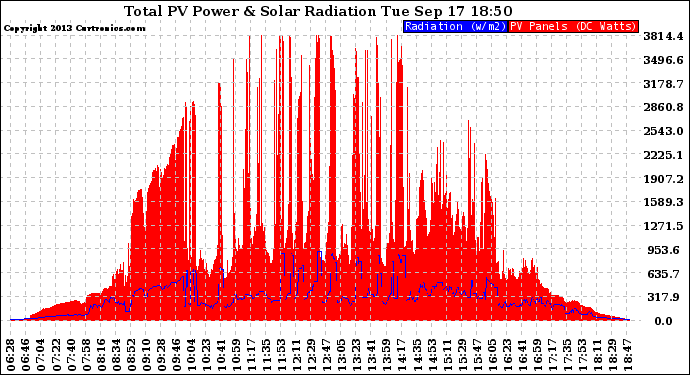The height and width of the screenshot is (375, 690).
Task: Click the 17:17 time label
Action: coord(552,355)
